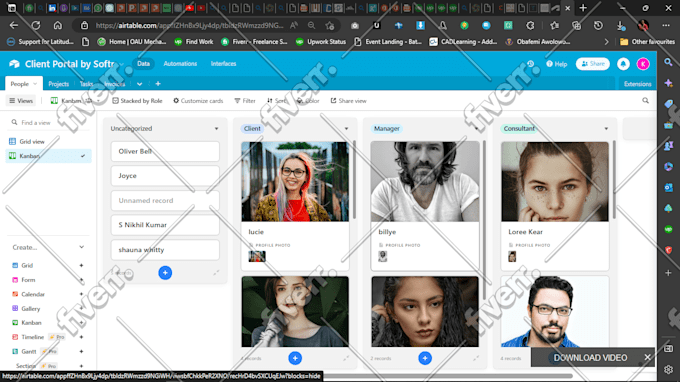Open the shauna whitty card

pyautogui.click(x=165, y=250)
